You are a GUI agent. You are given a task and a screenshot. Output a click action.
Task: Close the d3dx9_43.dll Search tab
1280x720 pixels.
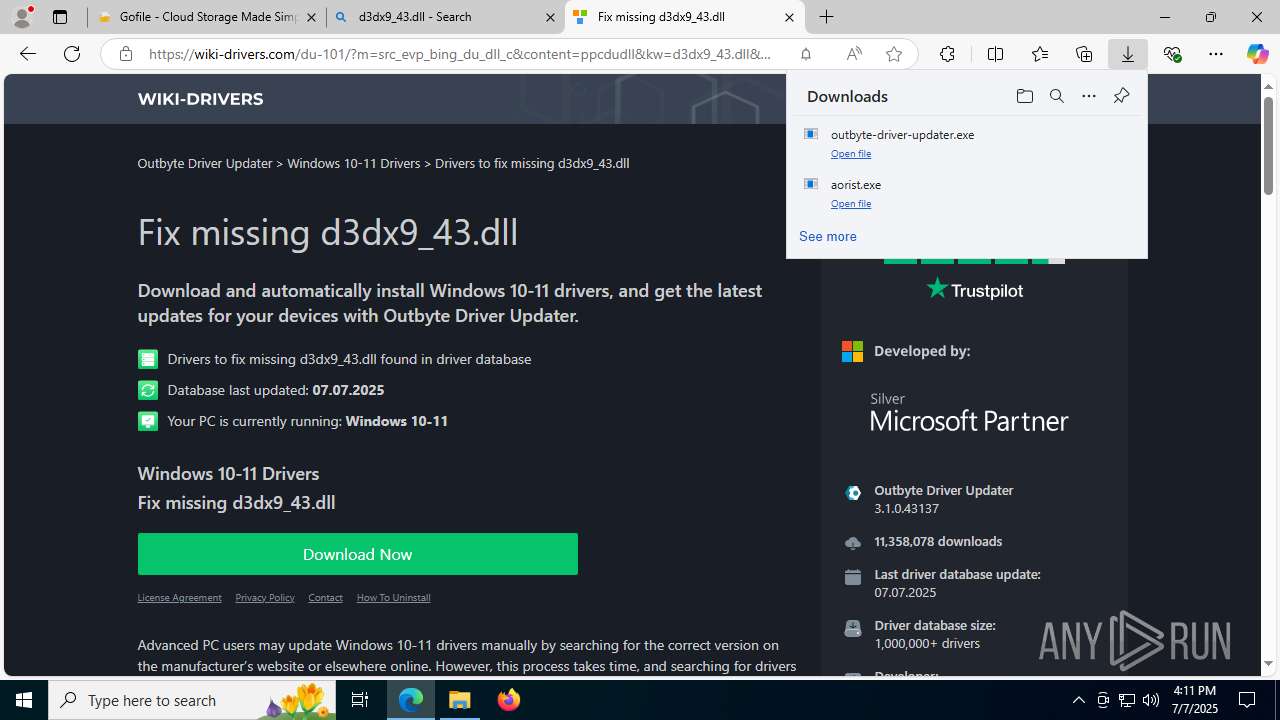(x=550, y=17)
